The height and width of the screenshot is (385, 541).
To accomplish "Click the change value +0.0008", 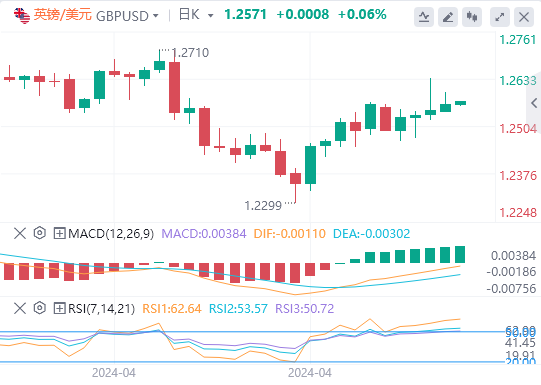I will click(x=303, y=14).
